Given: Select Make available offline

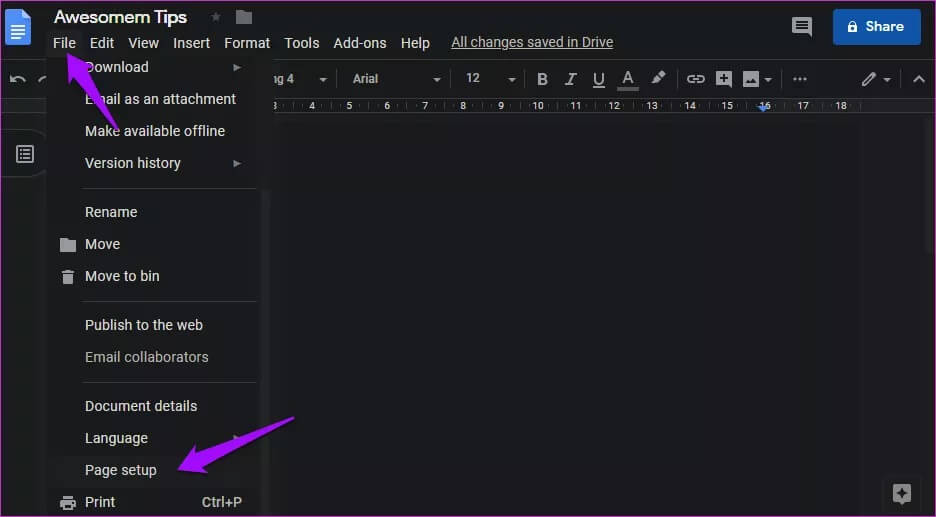Looking at the screenshot, I should pyautogui.click(x=155, y=131).
